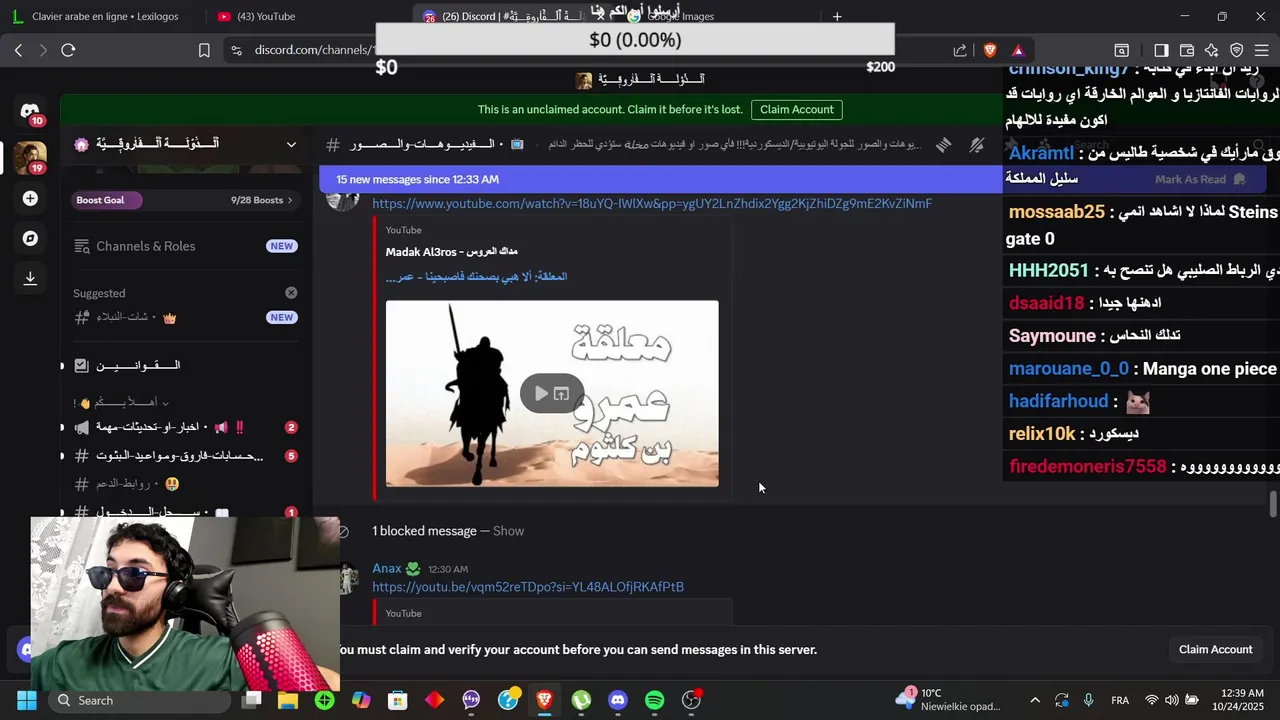Open Windows Start menu
The image size is (1280, 720).
[27, 700]
